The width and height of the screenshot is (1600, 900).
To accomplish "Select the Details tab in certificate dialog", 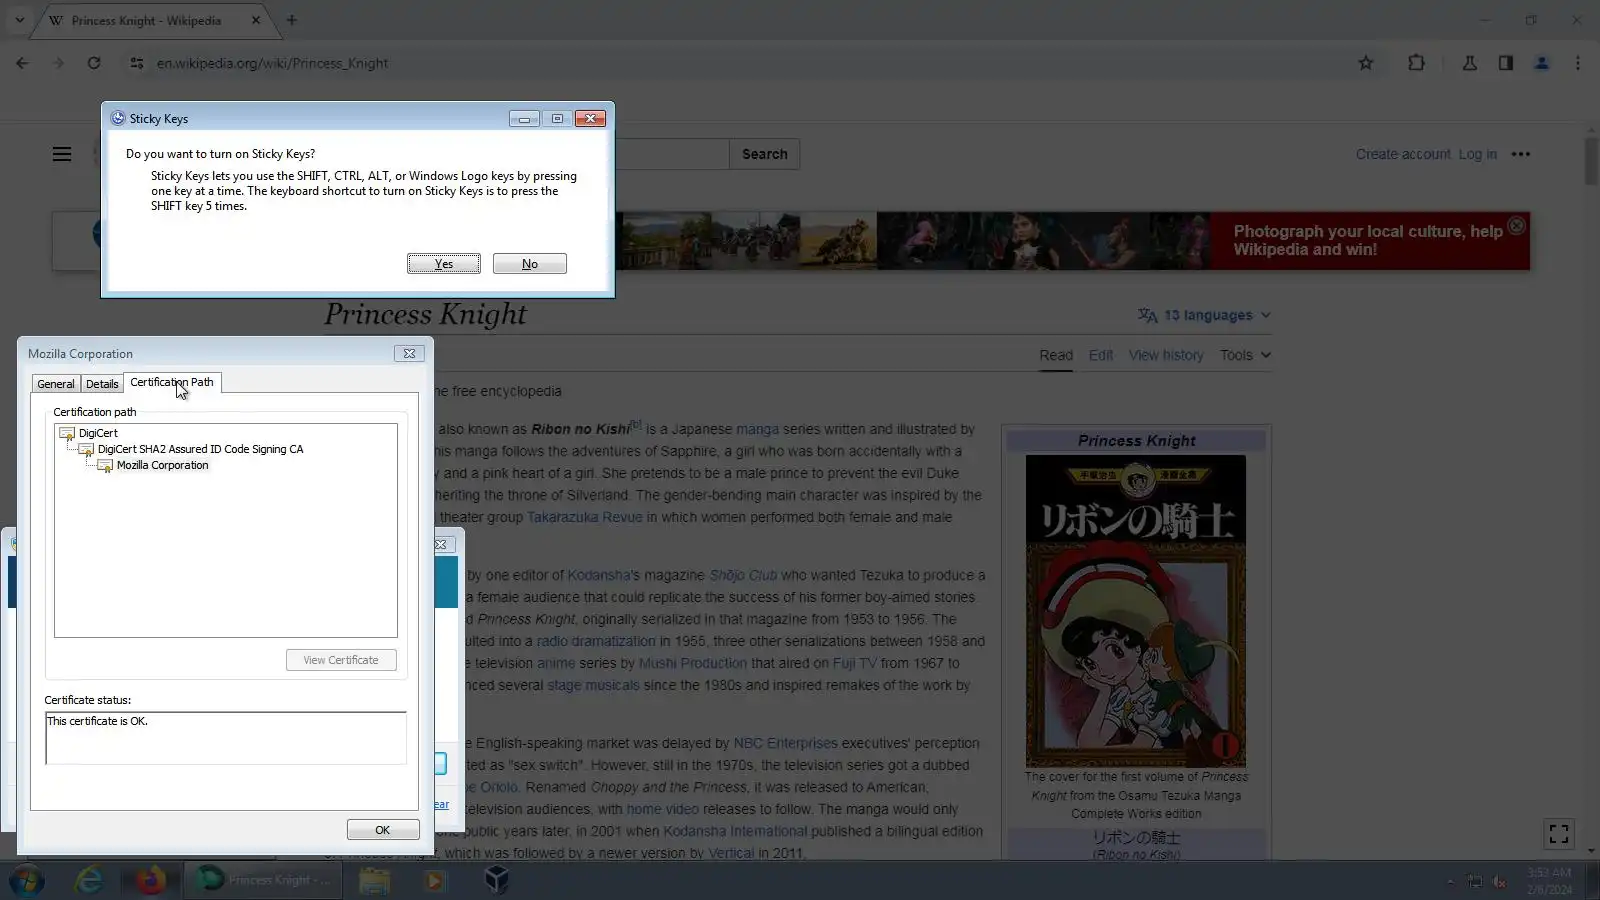I will pyautogui.click(x=102, y=384).
